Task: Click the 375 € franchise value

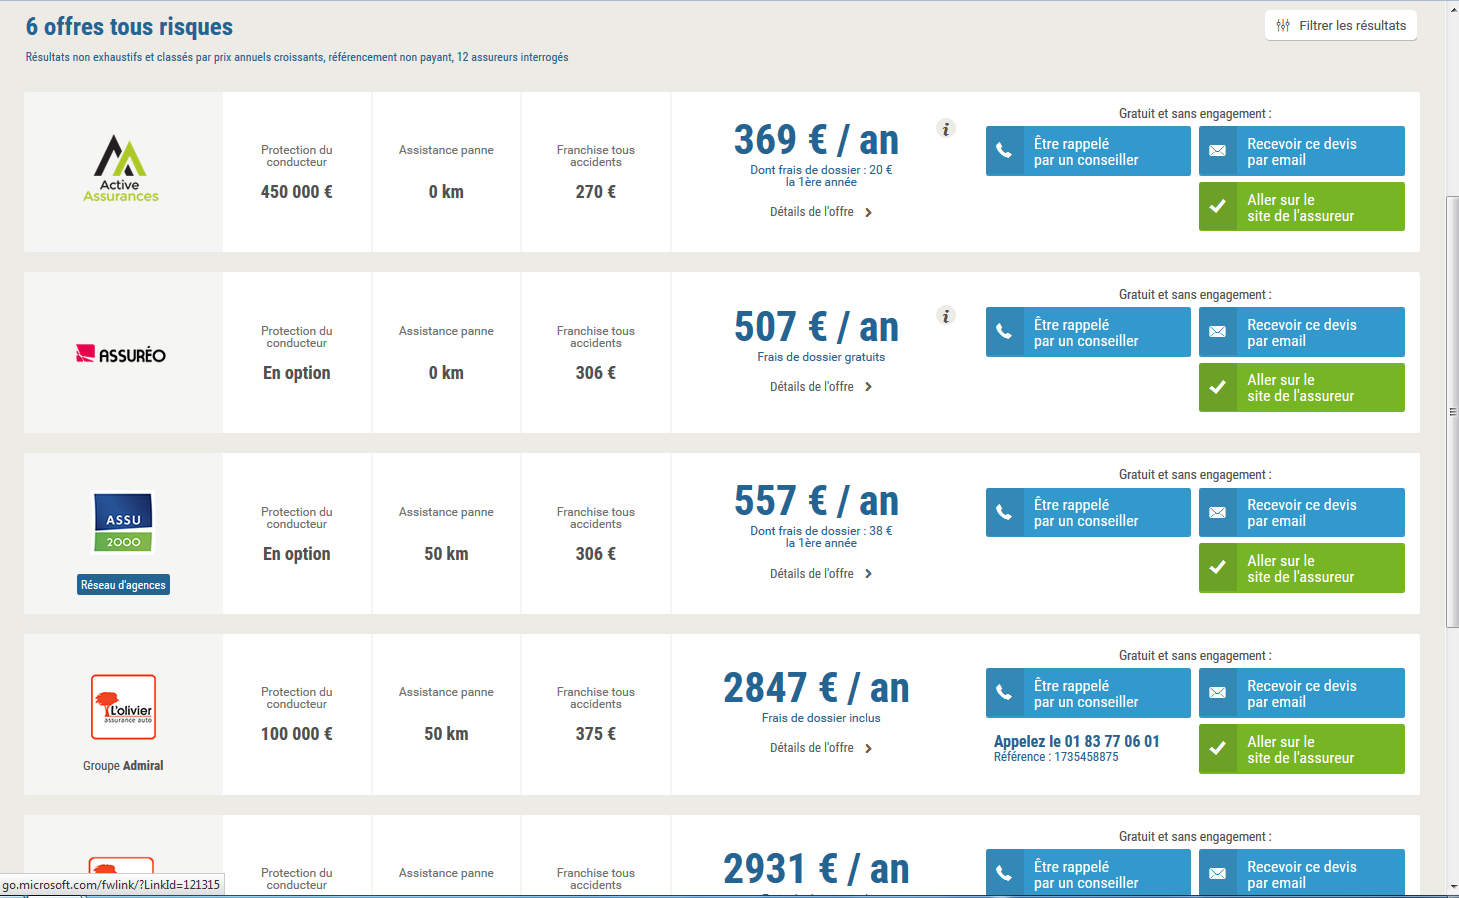Action: point(596,734)
